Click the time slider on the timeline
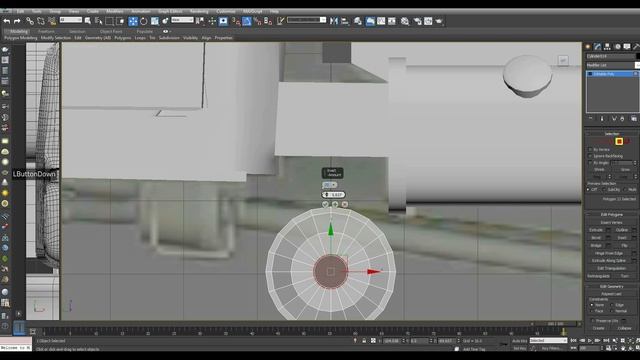This screenshot has height=360, width=640. (556, 324)
